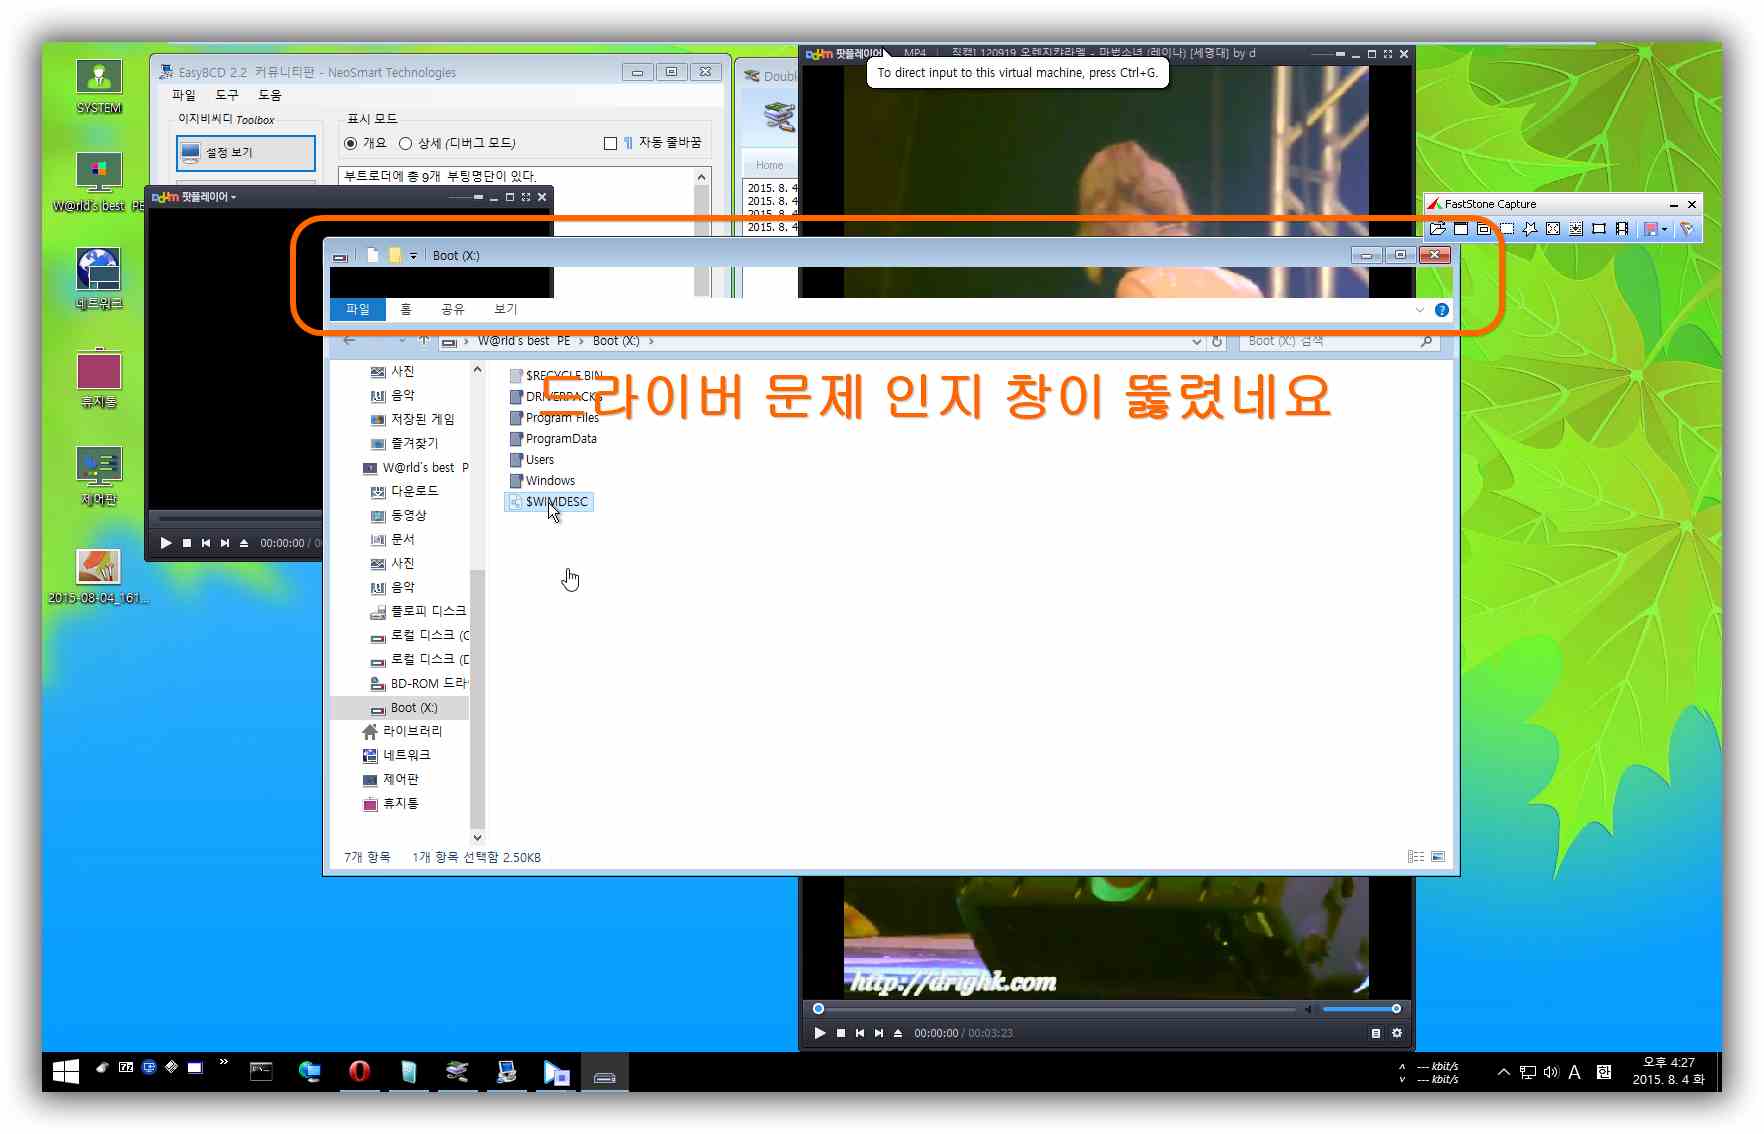The image size is (1764, 1134).
Task: Select 플로피 디스크 in navigation tree
Action: [x=417, y=611]
